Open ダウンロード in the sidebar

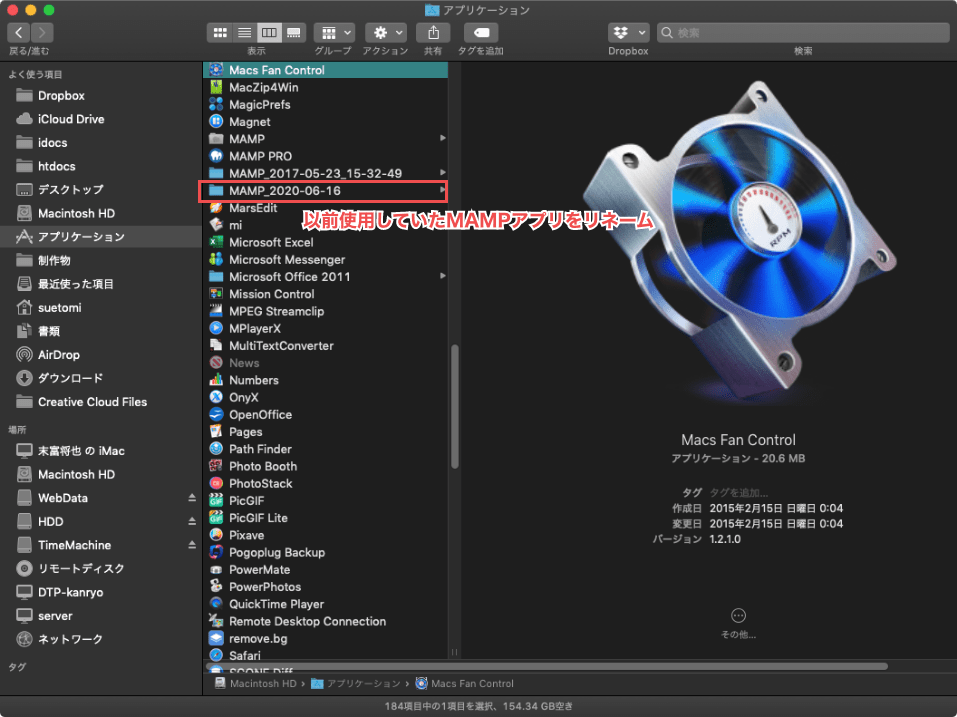click(x=70, y=378)
